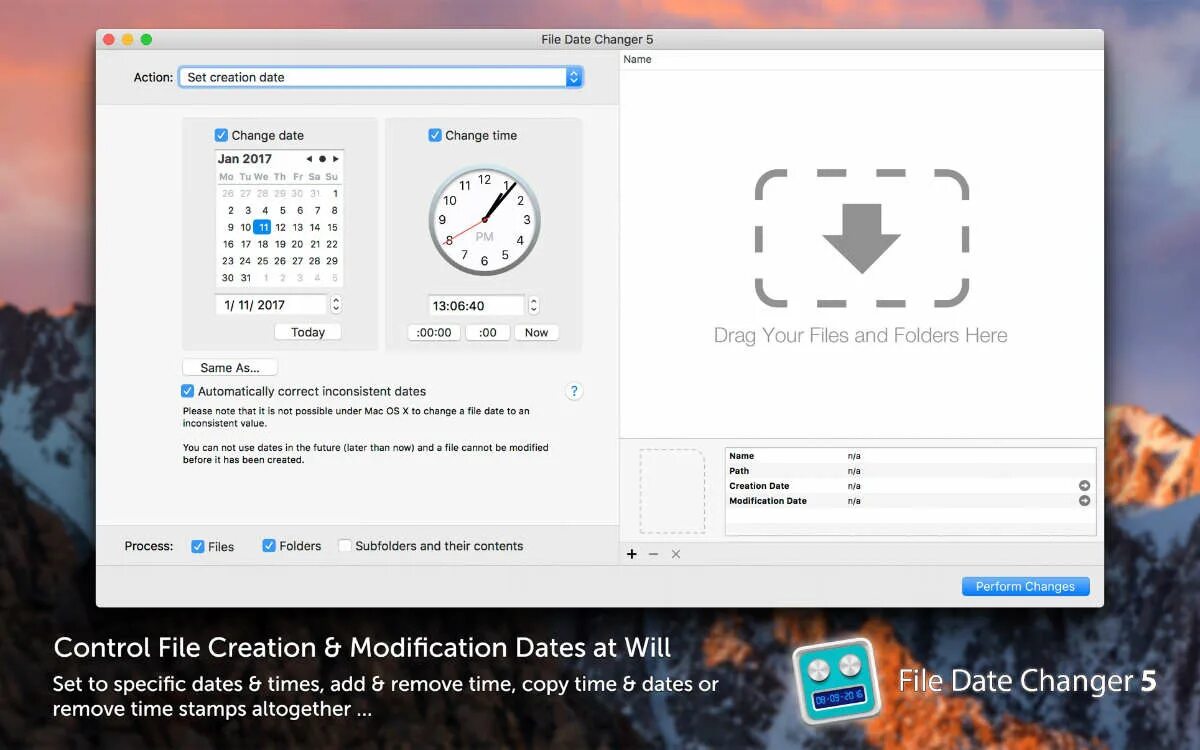The width and height of the screenshot is (1200, 750).
Task: Click the Perform Changes button
Action: point(1025,587)
